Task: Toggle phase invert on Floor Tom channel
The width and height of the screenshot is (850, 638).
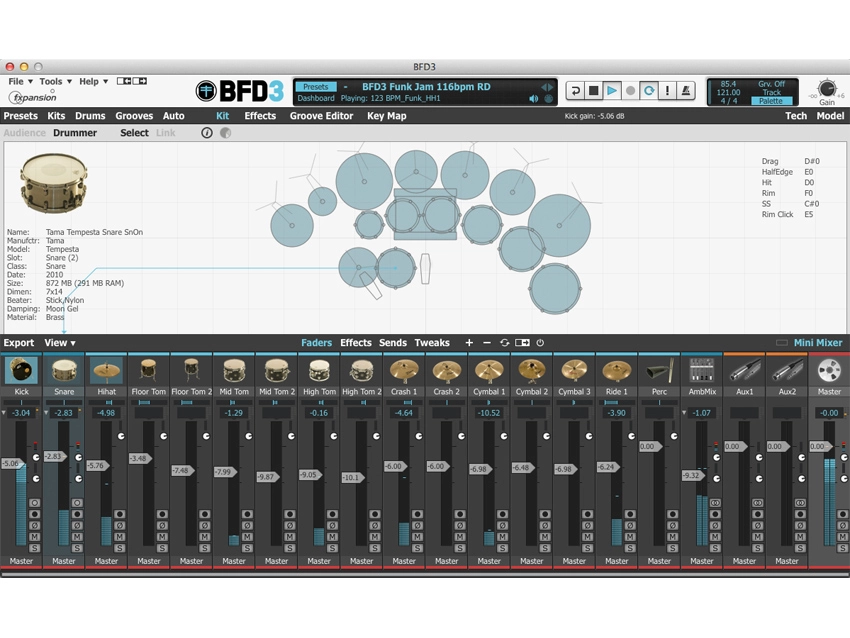Action: tap(162, 525)
